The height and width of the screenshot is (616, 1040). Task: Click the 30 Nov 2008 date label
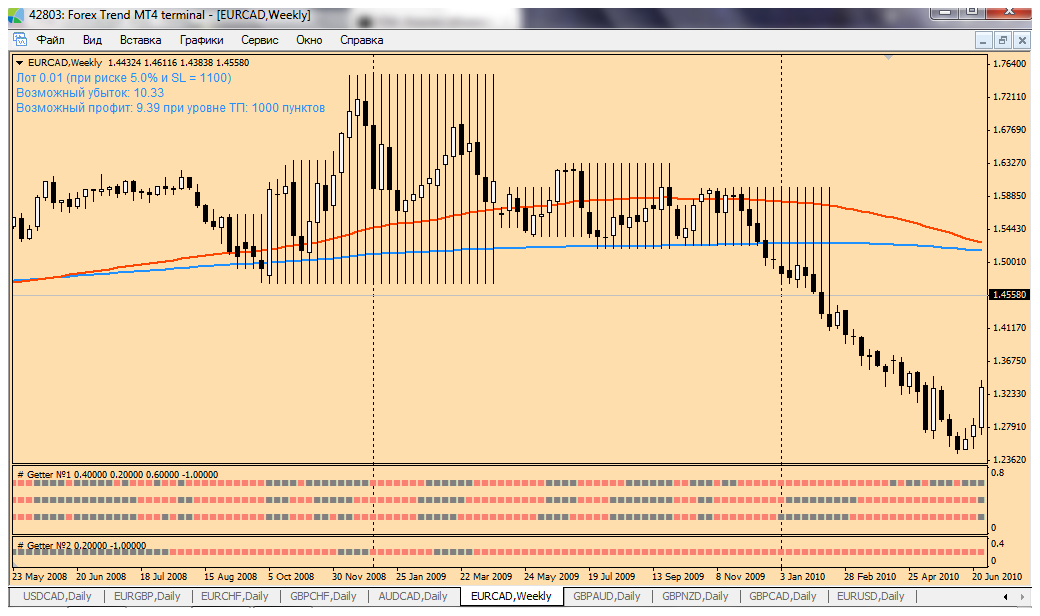pyautogui.click(x=359, y=576)
